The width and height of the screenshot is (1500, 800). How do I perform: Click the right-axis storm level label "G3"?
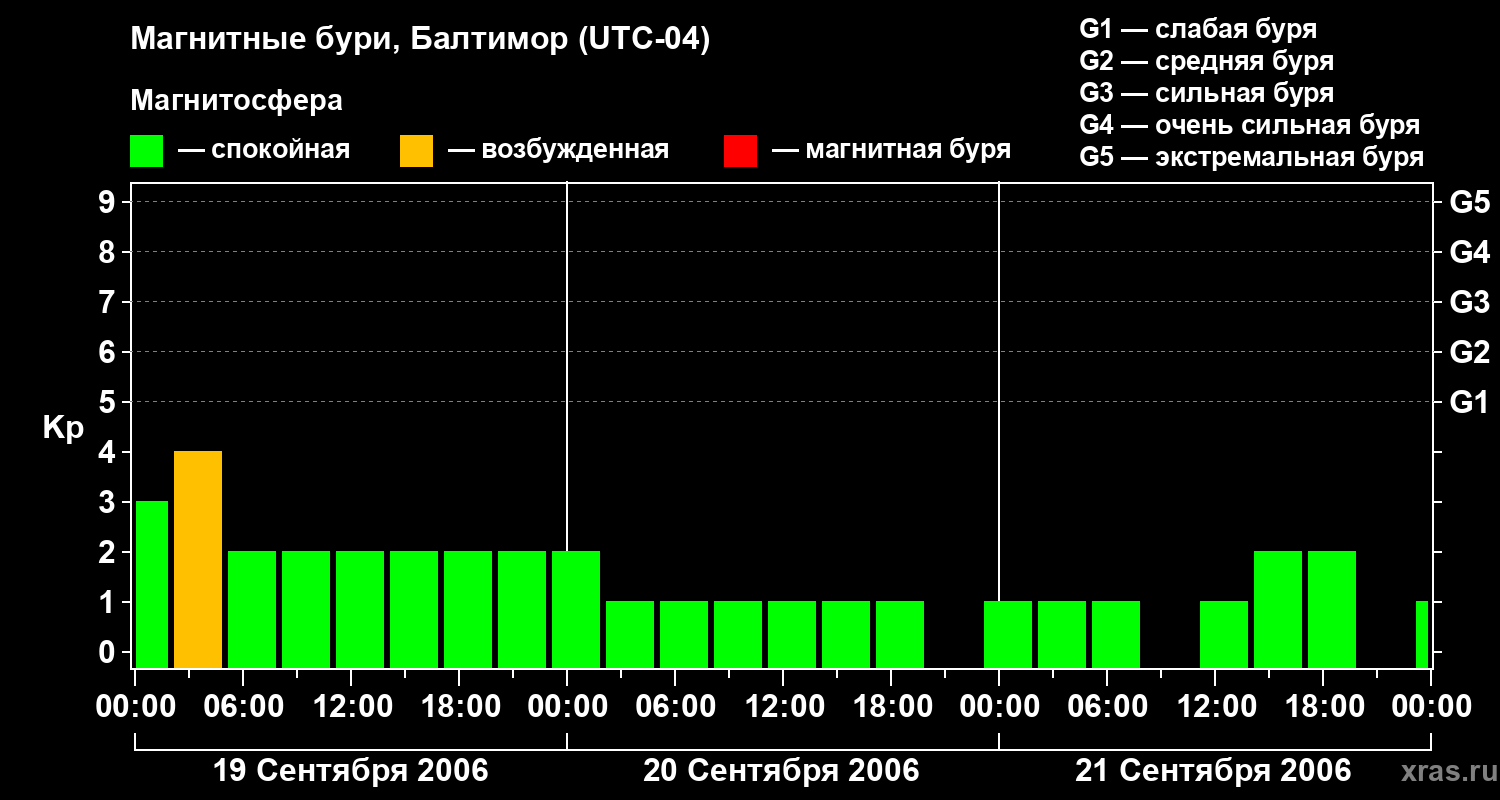1469,302
